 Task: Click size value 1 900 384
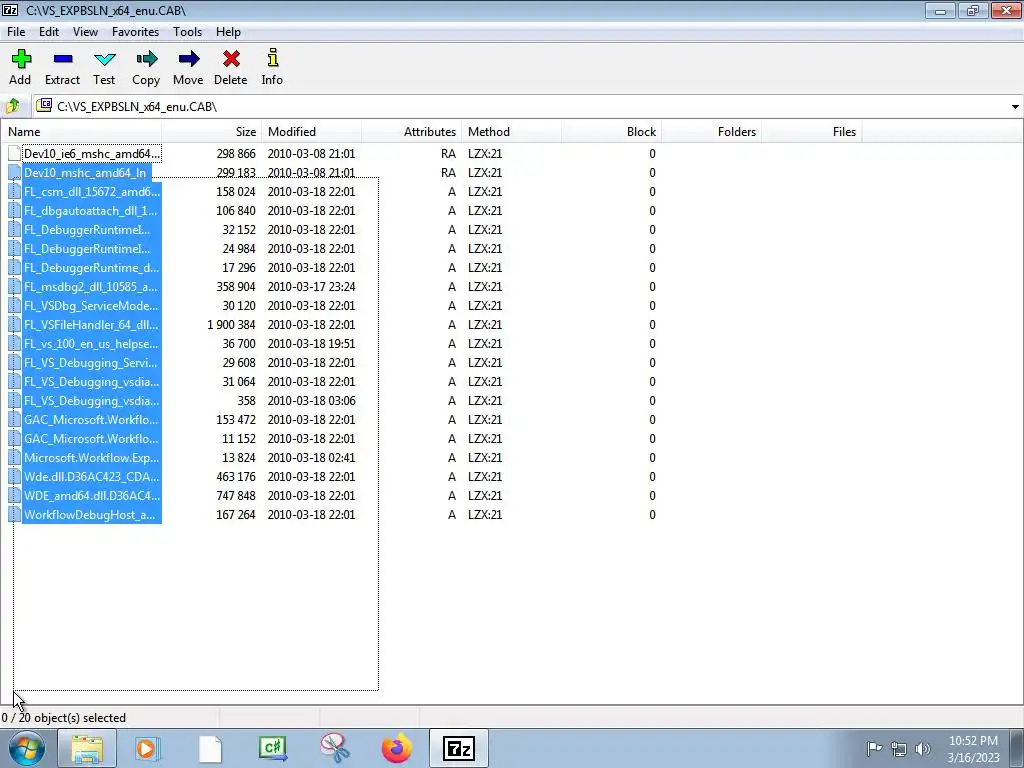(x=231, y=325)
